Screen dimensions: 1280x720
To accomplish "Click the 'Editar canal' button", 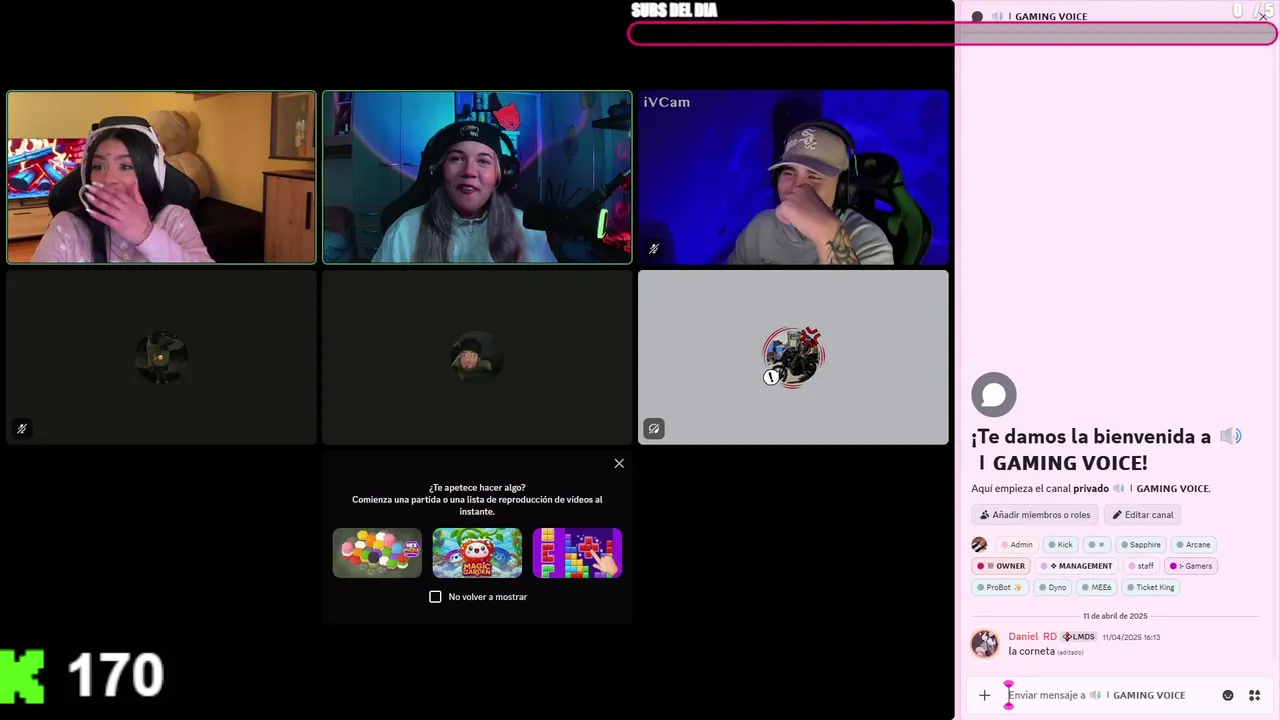I will pos(1143,515).
